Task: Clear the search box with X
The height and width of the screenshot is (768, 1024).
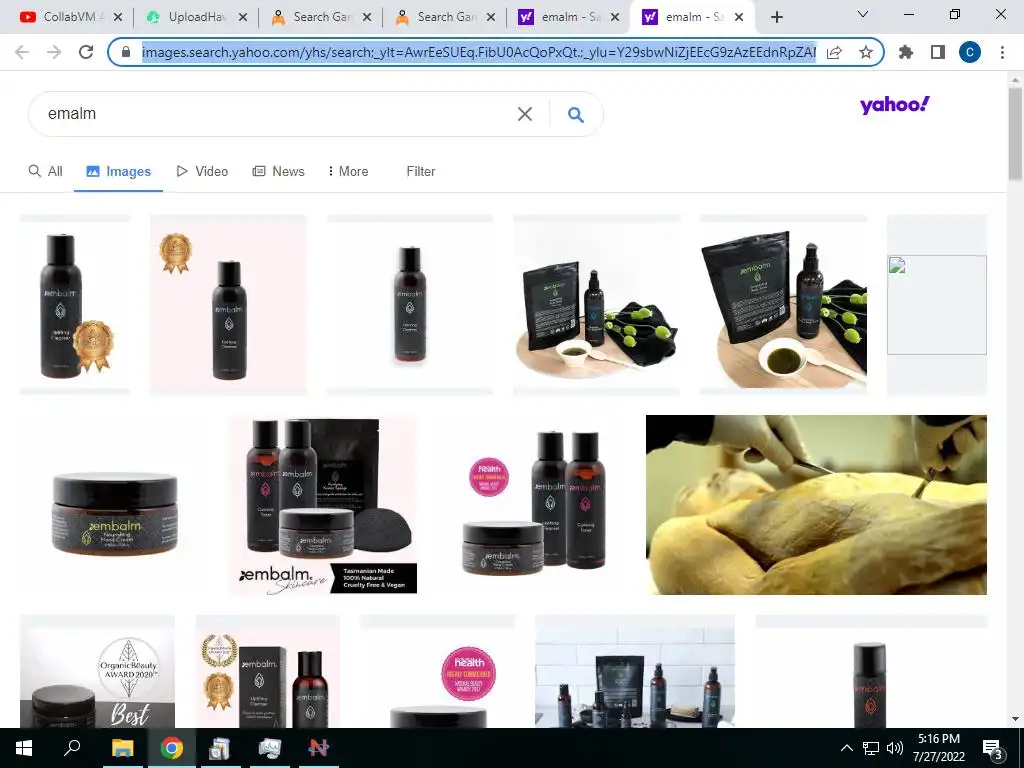Action: point(524,114)
